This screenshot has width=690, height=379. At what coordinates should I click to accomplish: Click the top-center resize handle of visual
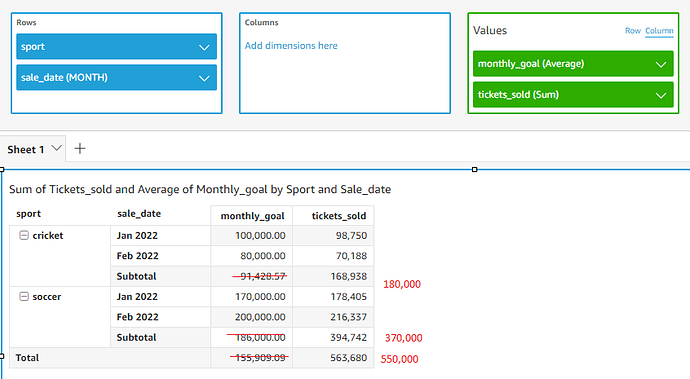(x=474, y=169)
